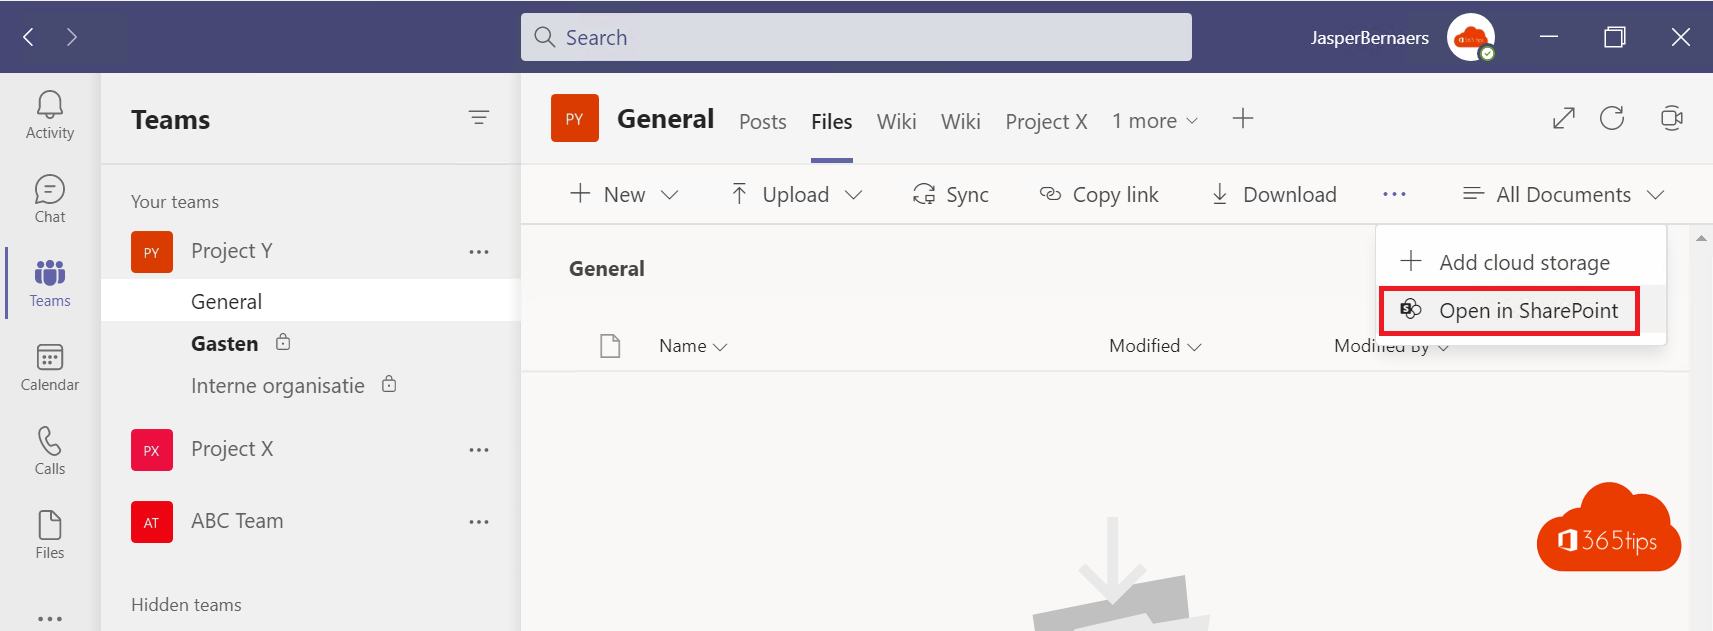The width and height of the screenshot is (1713, 631).
Task: Expand the Upload dropdown
Action: pyautogui.click(x=853, y=195)
